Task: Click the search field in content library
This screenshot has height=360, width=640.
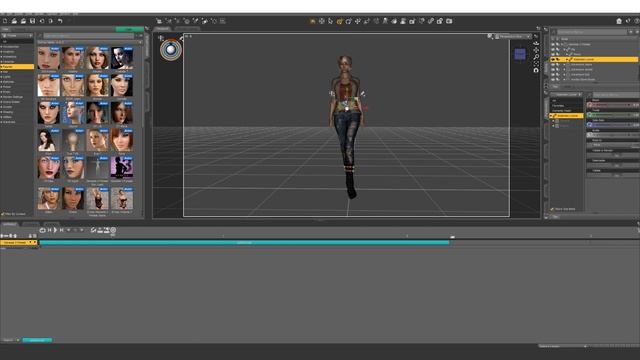Action: tap(89, 36)
